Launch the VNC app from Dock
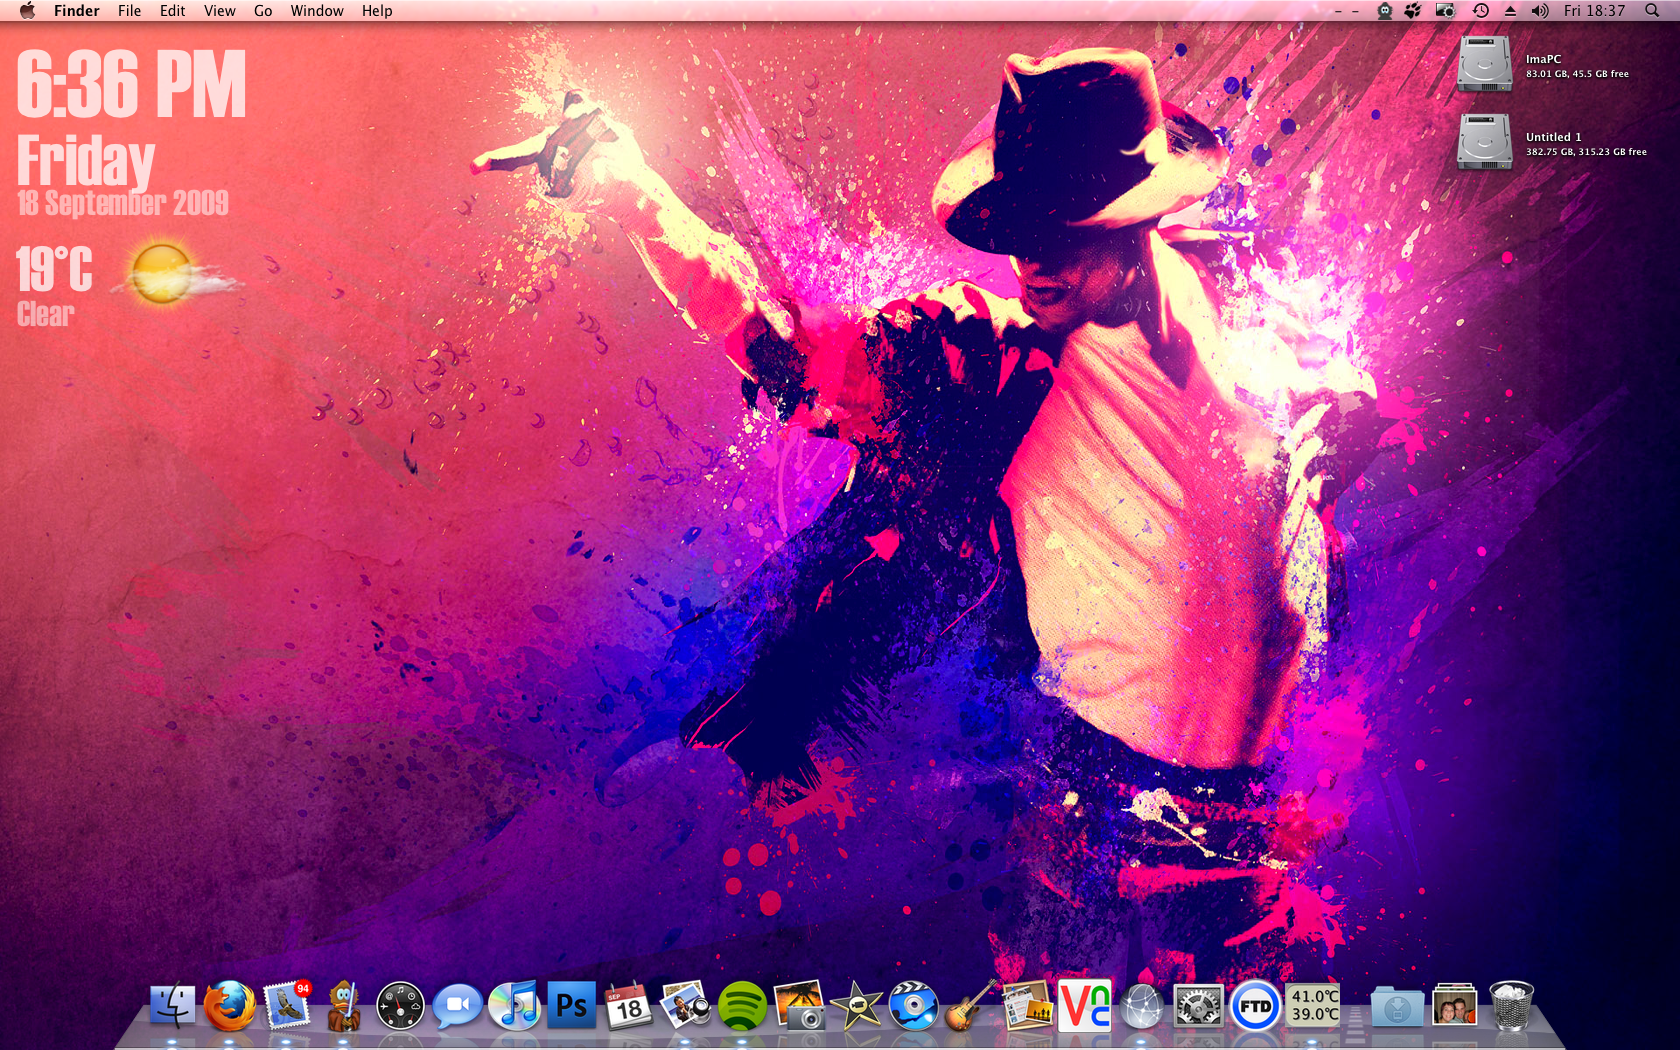Screen dimensions: 1680x1050 click(1085, 1006)
